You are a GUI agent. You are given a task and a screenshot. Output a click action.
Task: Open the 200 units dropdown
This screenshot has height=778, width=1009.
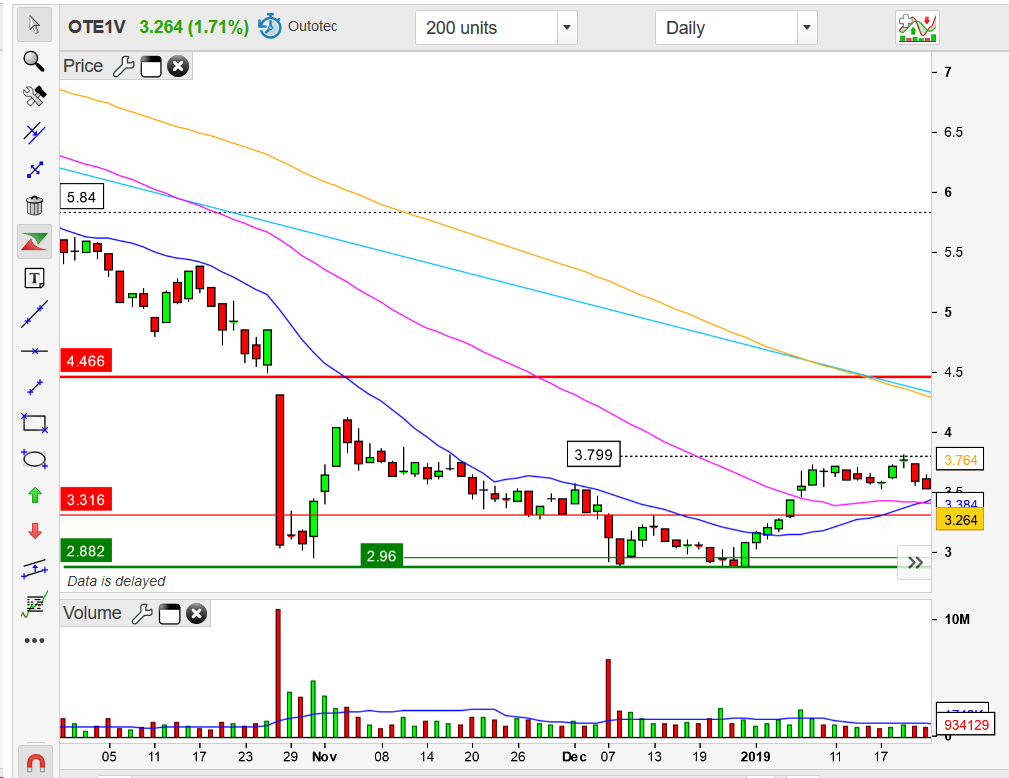[567, 28]
